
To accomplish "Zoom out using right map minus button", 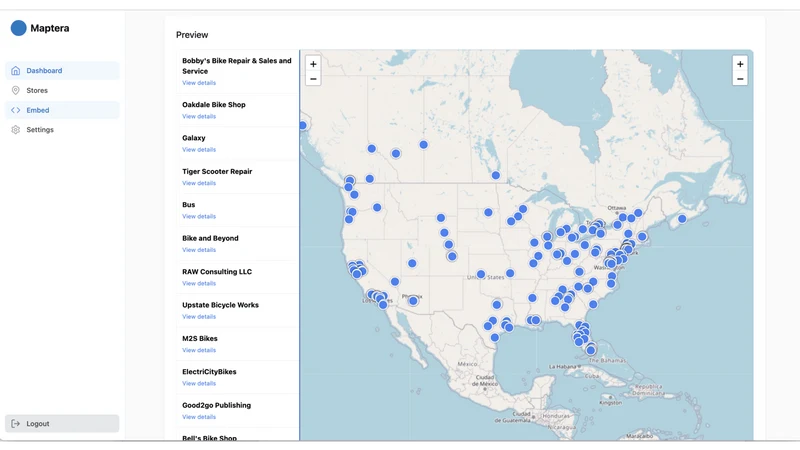I will (740, 79).
